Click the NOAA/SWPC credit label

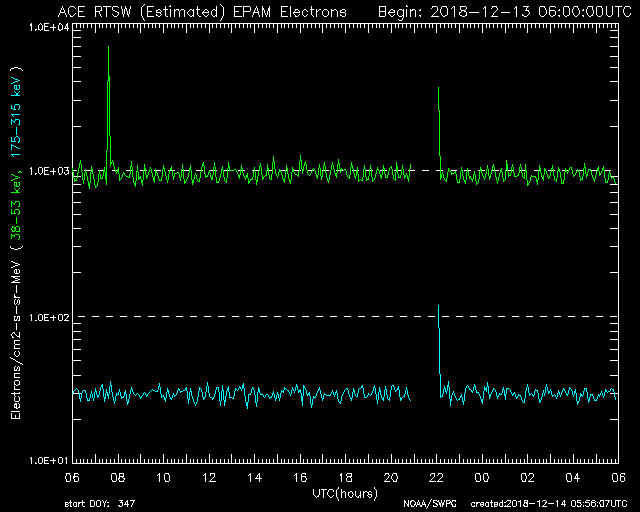pos(426,504)
